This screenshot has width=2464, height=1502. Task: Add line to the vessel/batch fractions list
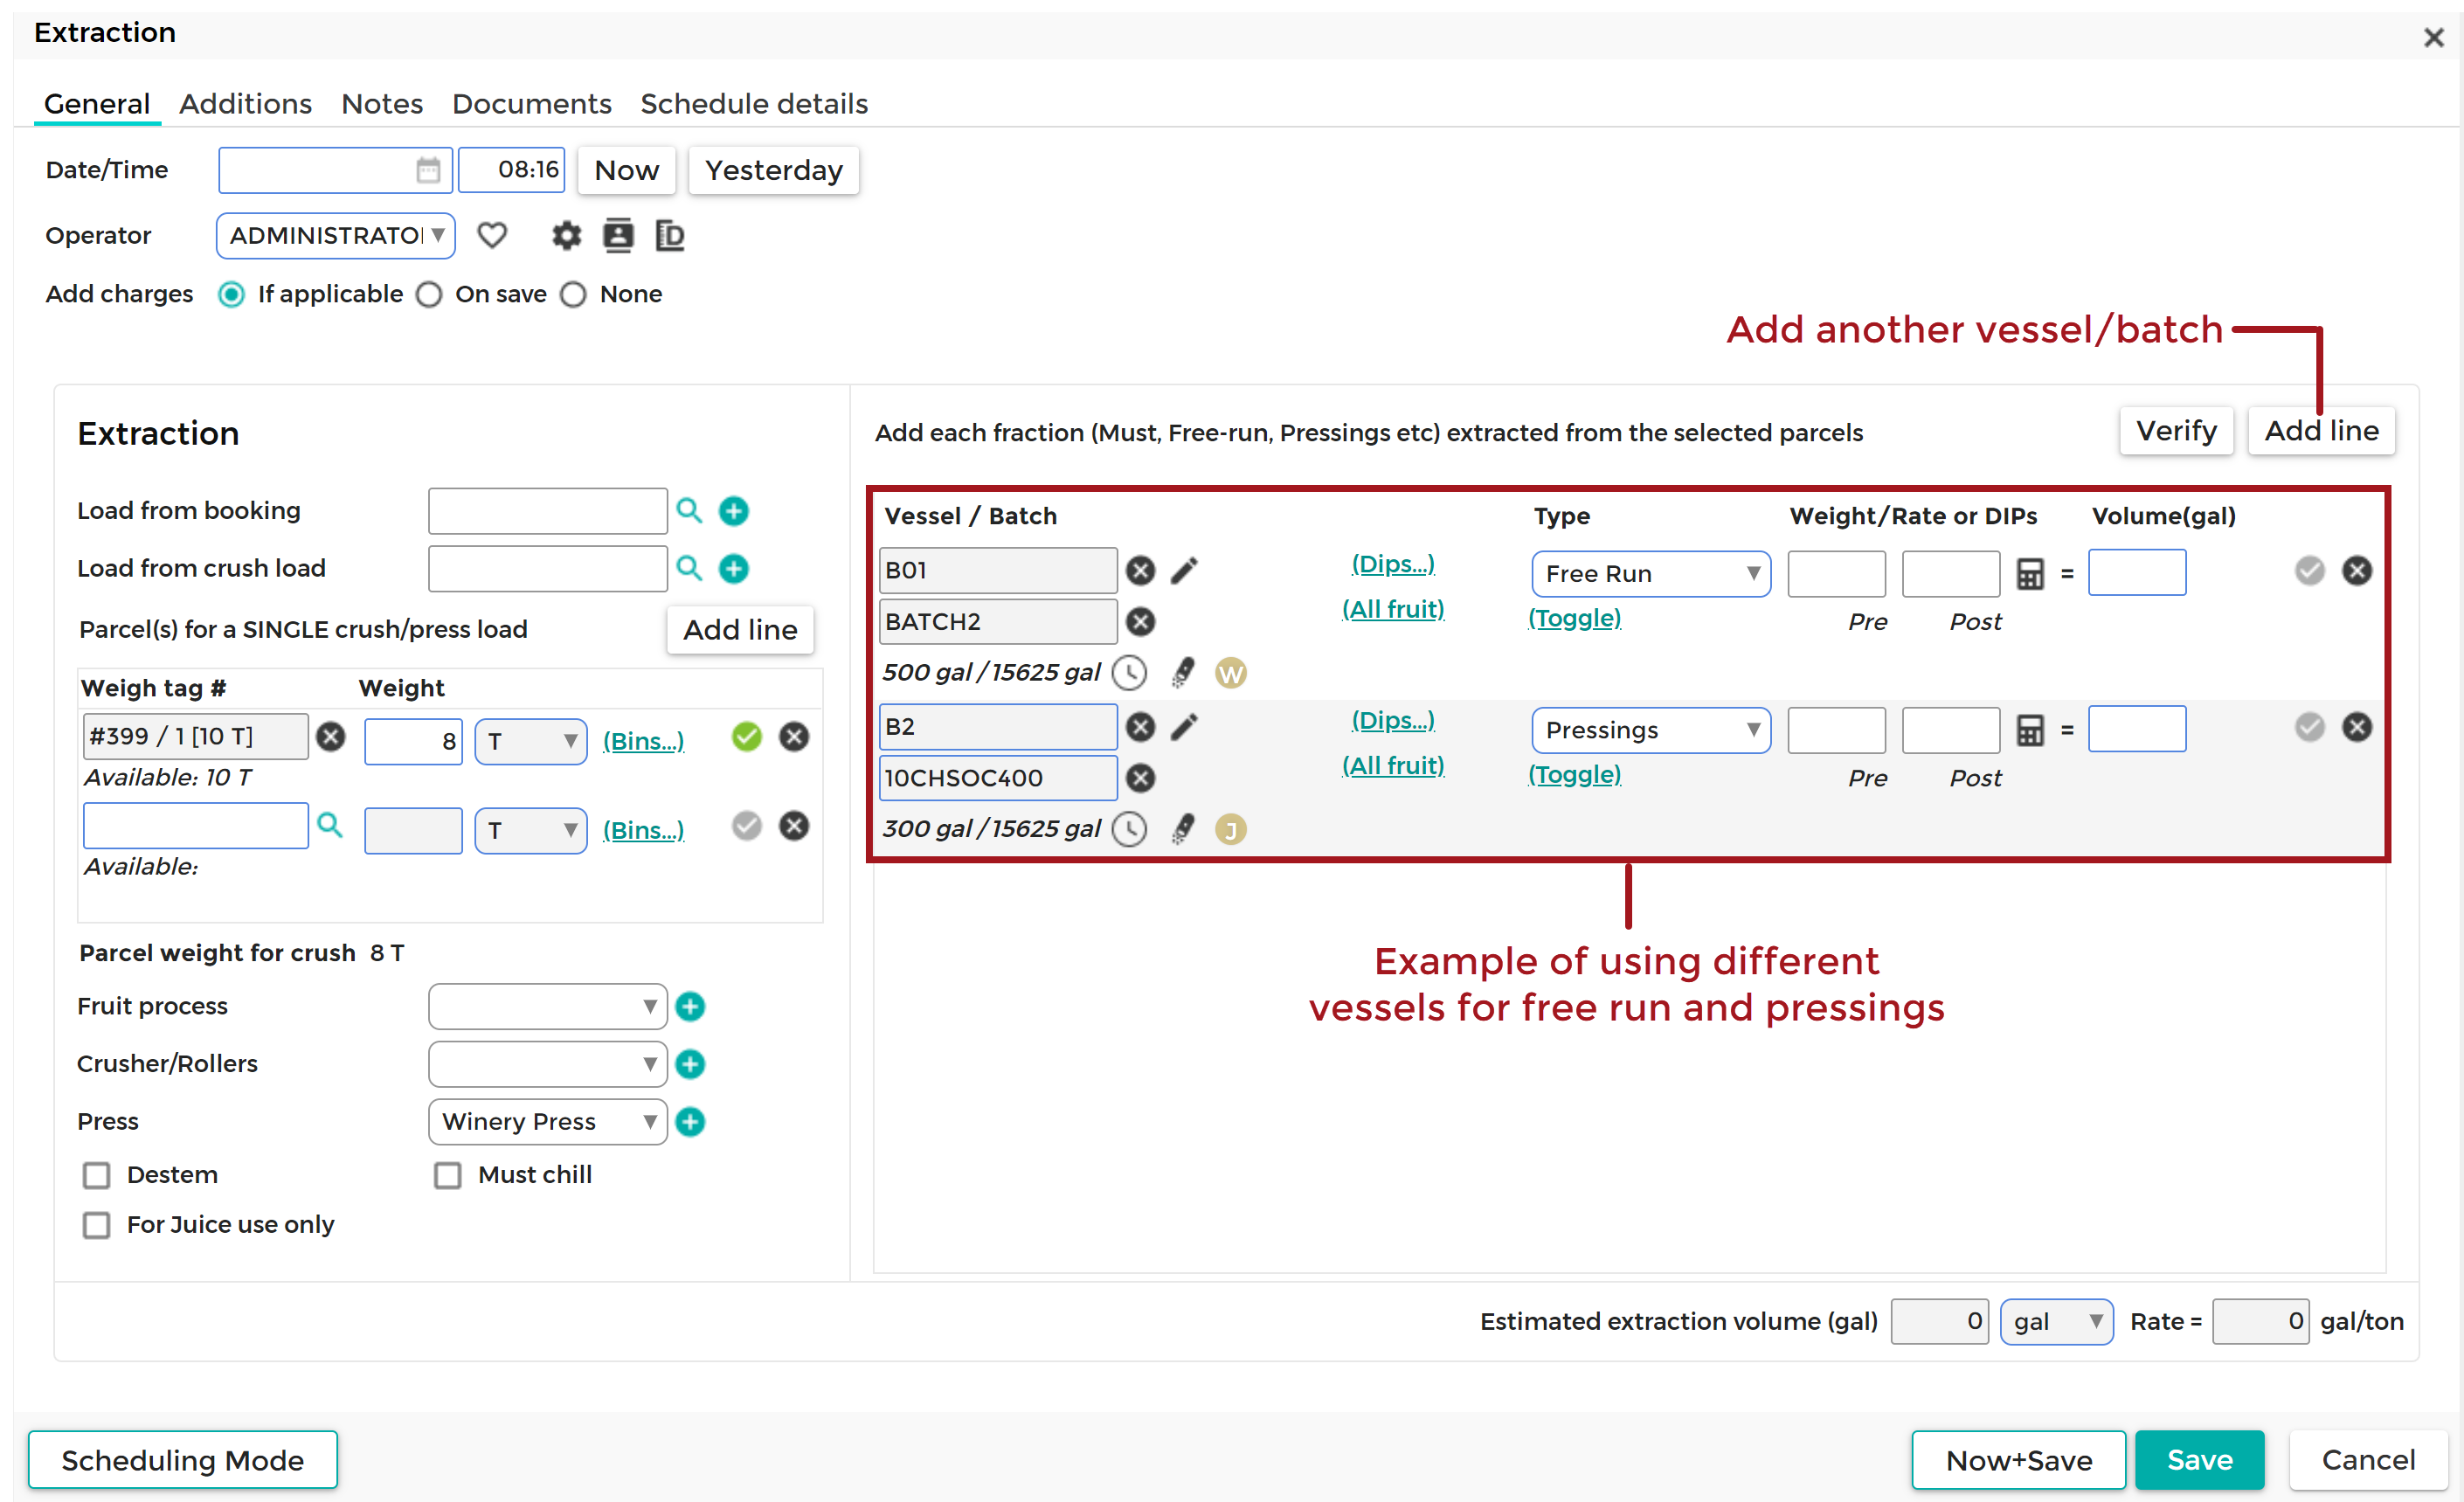click(x=2322, y=431)
